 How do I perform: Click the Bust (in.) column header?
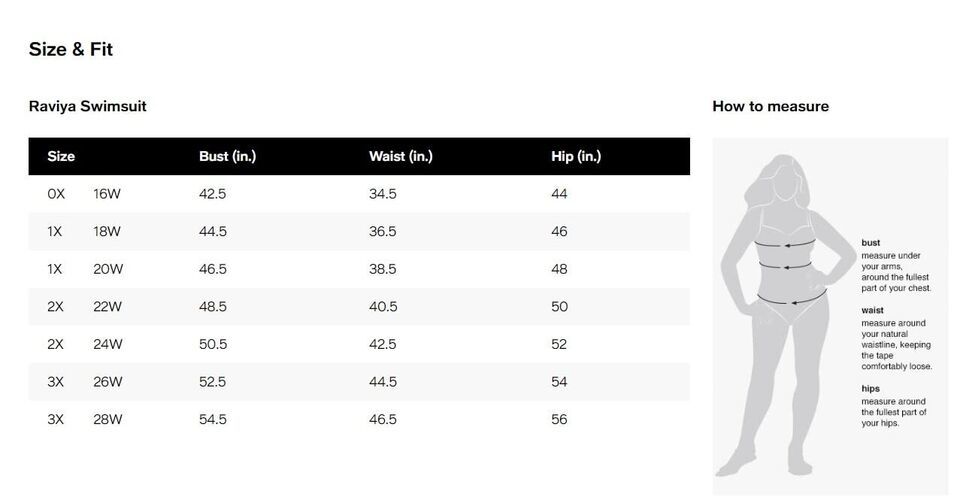(x=228, y=156)
